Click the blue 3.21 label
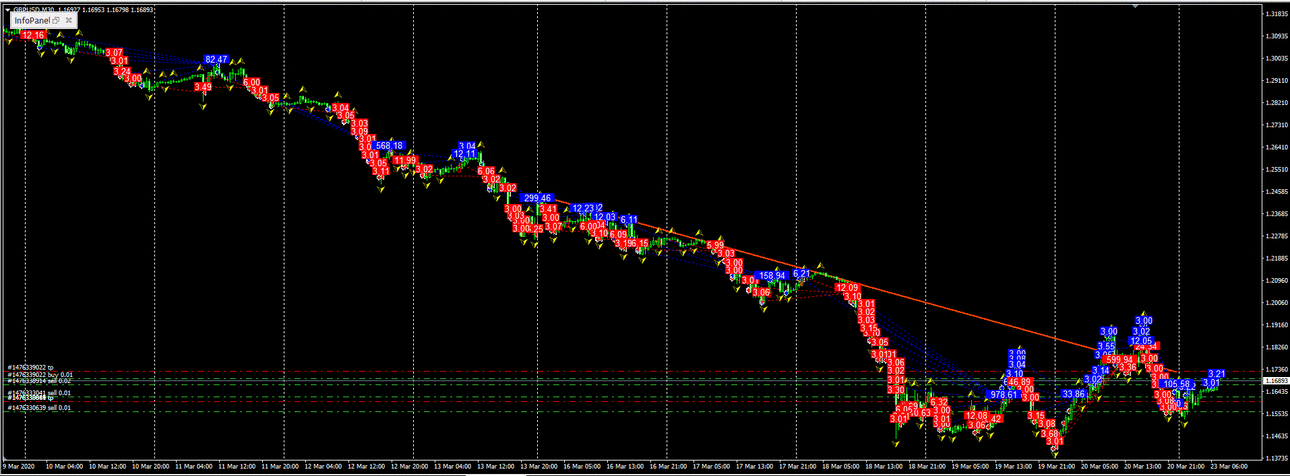Image resolution: width=1290 pixels, height=476 pixels. coord(1217,374)
